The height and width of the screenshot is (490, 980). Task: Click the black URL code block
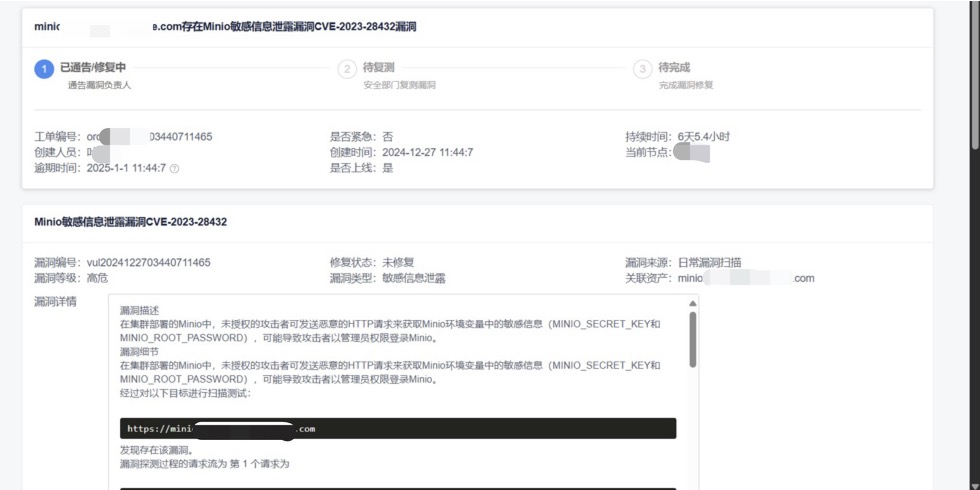[398, 429]
